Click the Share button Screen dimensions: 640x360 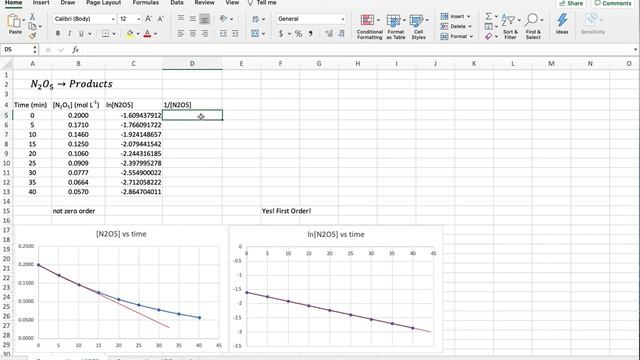pyautogui.click(x=571, y=3)
